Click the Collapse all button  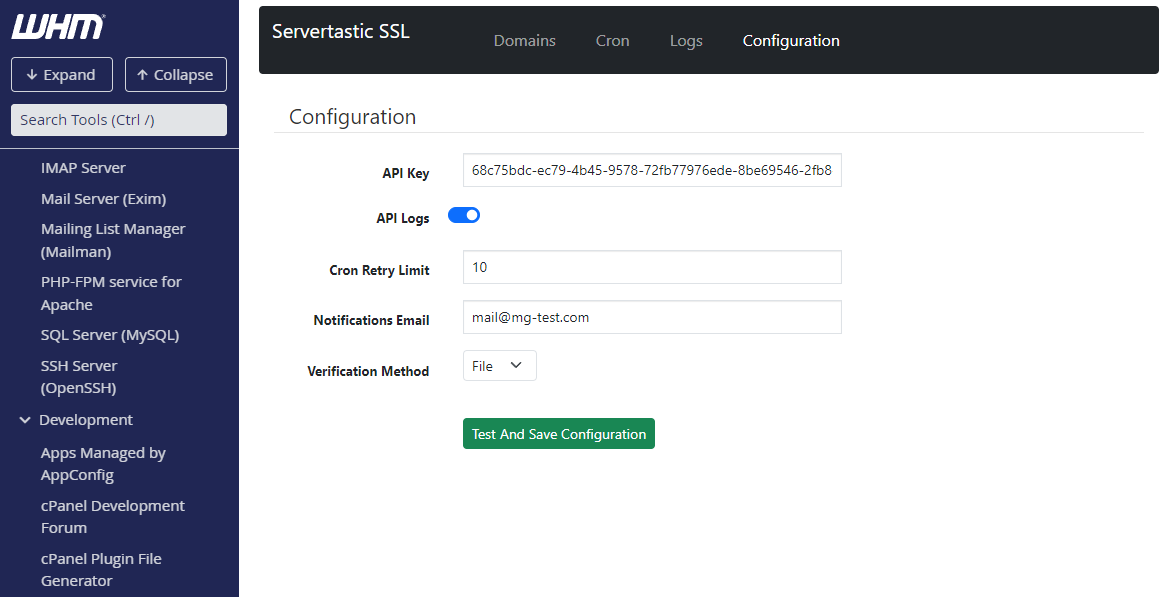176,75
